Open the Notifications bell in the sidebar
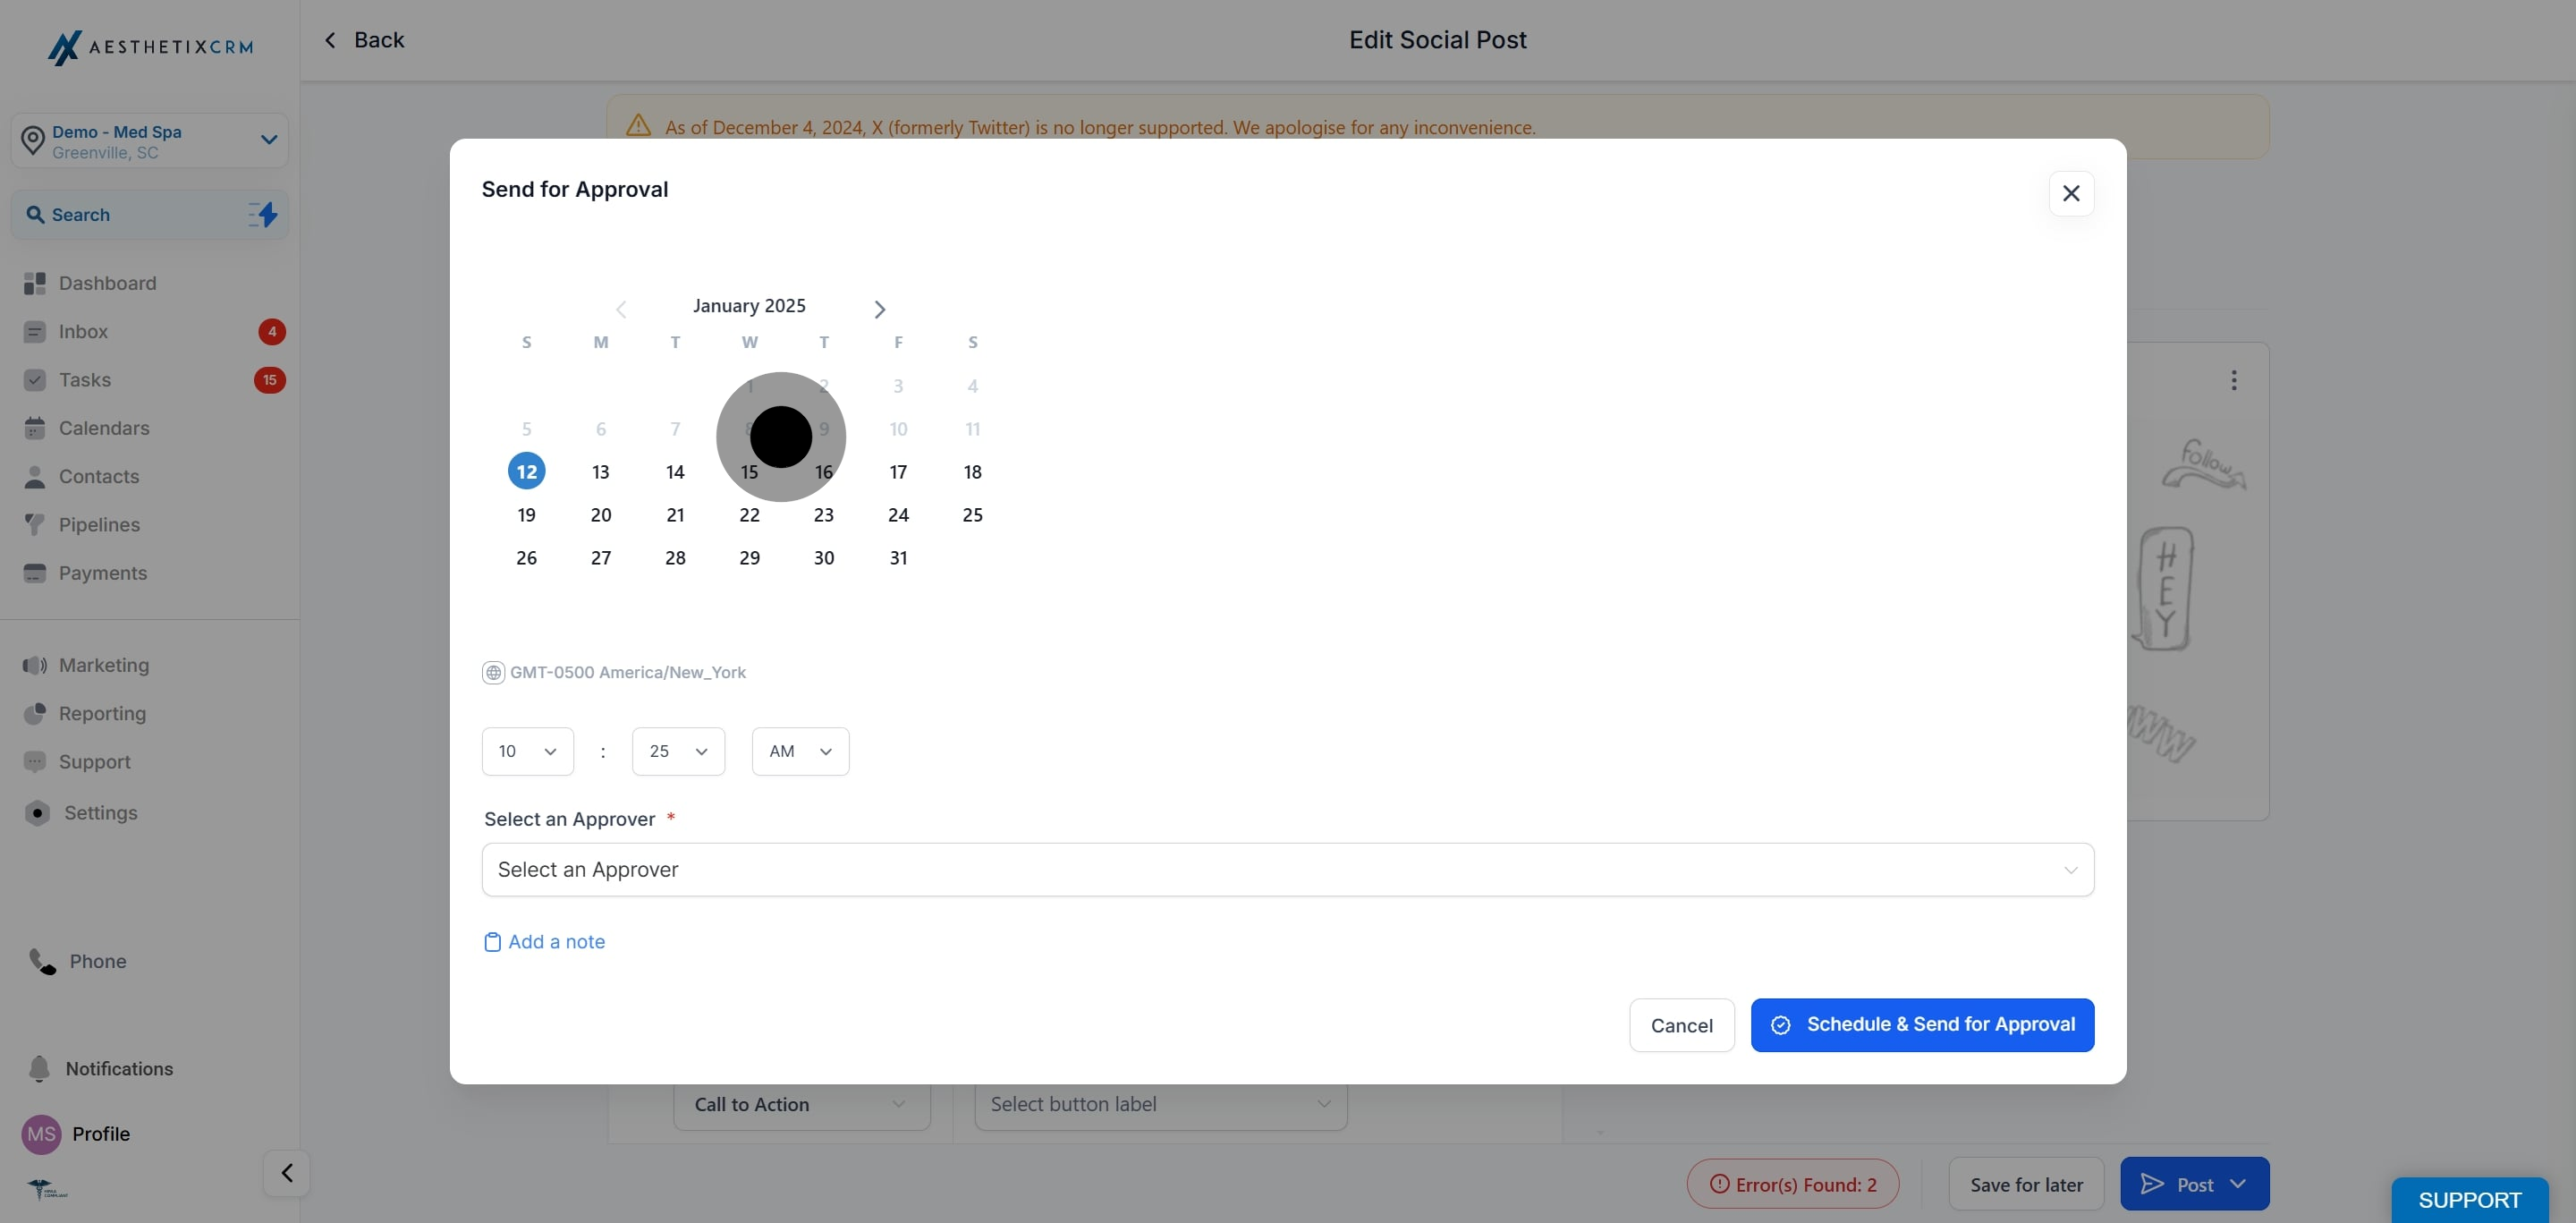This screenshot has height=1223, width=2576. click(40, 1068)
